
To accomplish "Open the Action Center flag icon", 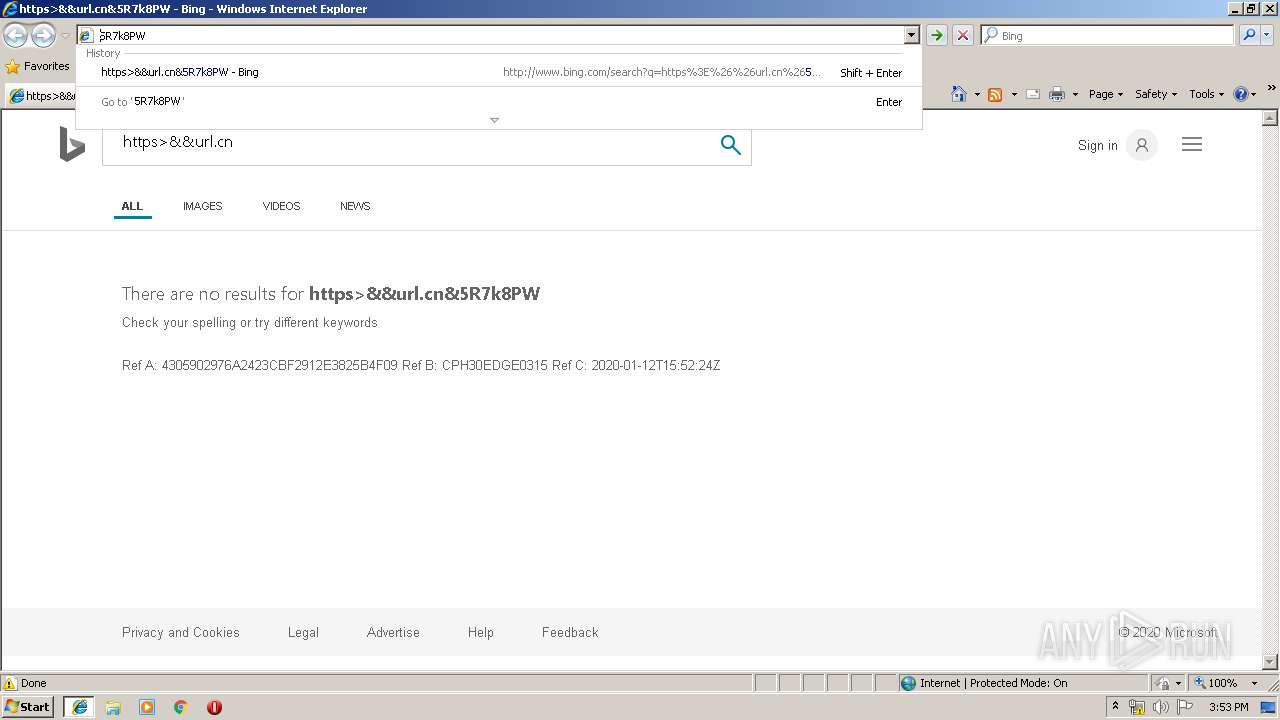I will point(1185,707).
